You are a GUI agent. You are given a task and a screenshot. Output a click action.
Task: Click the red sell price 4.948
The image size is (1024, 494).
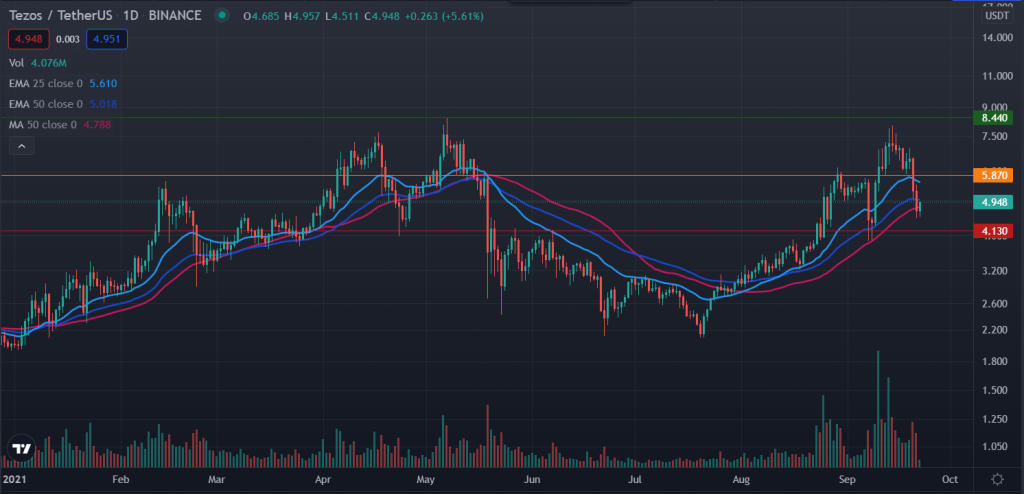coord(29,39)
